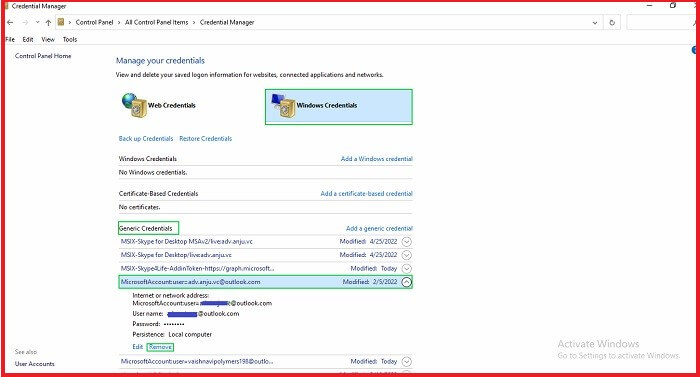Go back with the Back arrow
The width and height of the screenshot is (700, 377).
(x=10, y=22)
